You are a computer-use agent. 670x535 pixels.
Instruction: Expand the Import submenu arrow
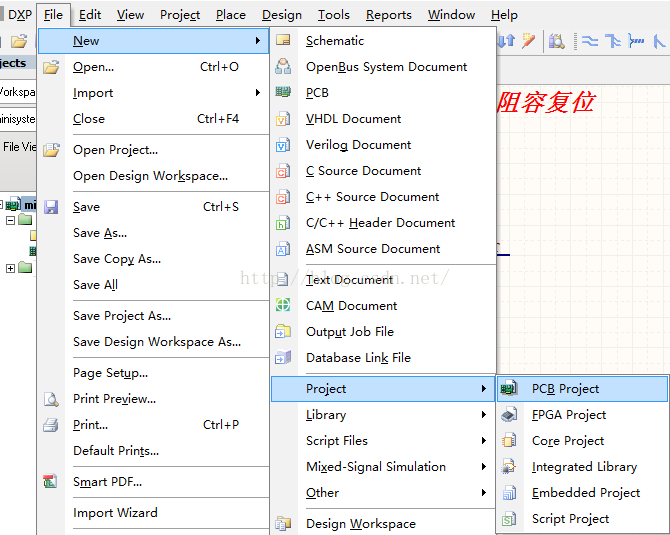(x=258, y=92)
